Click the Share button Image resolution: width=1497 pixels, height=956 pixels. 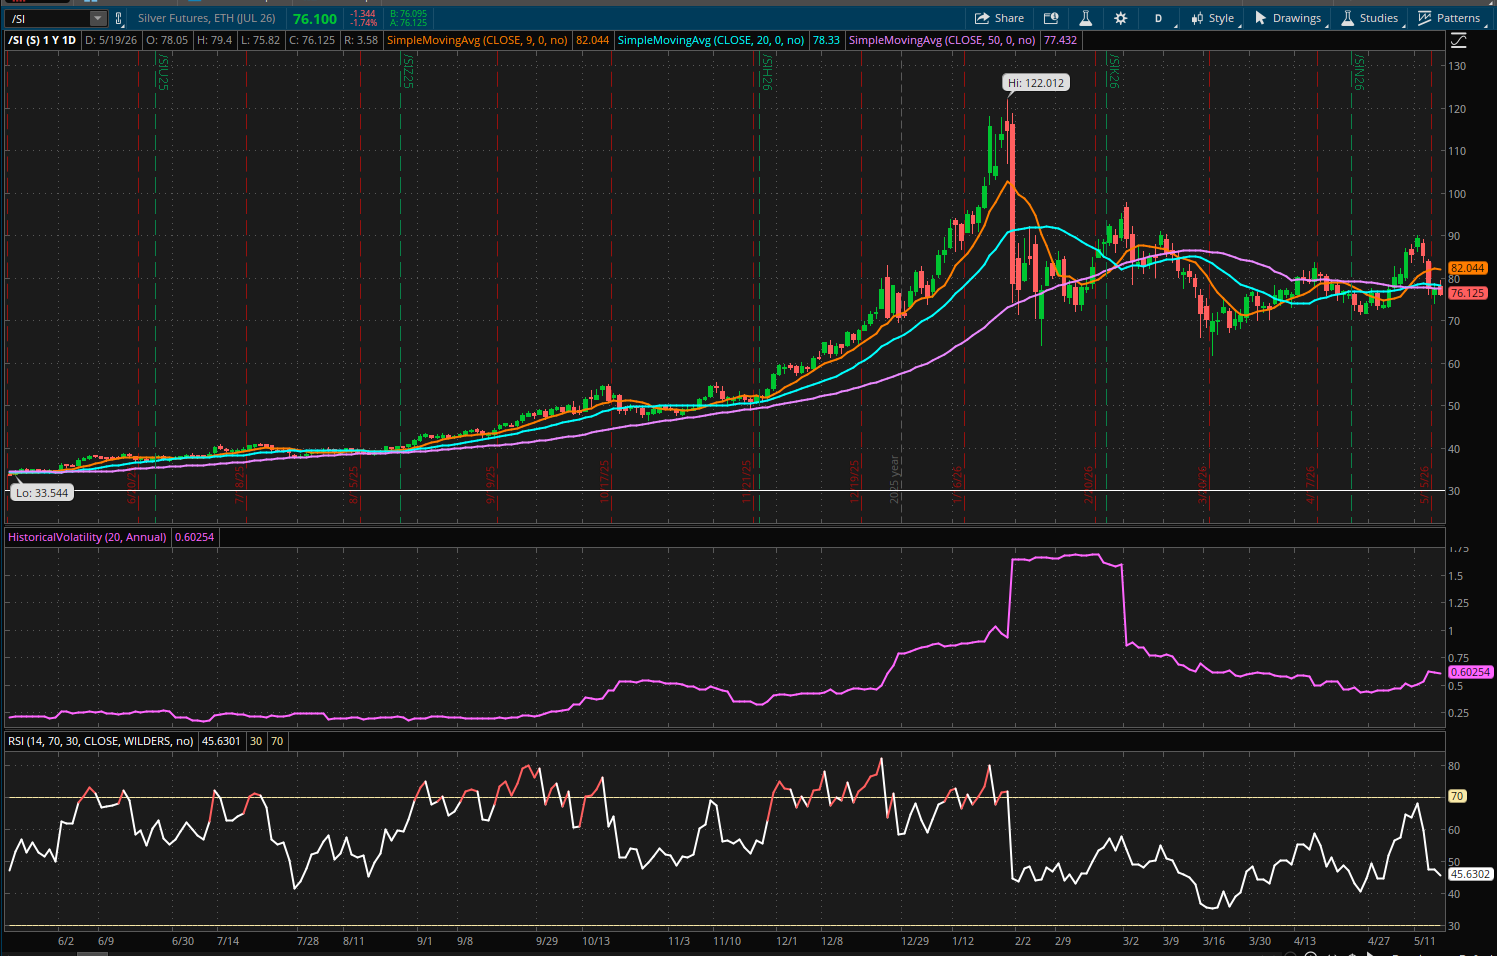tap(999, 18)
